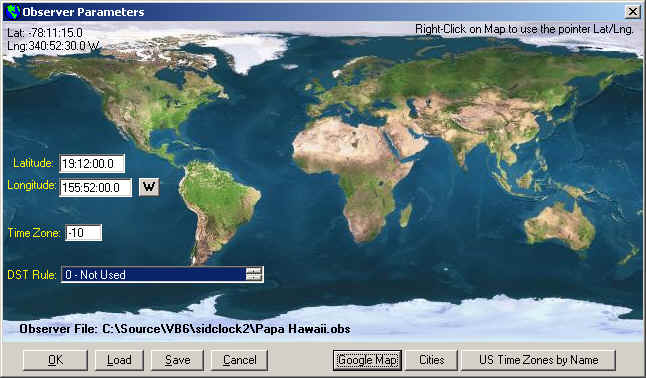Click into the Longitude input field
The height and width of the screenshot is (378, 646).
pyautogui.click(x=96, y=188)
